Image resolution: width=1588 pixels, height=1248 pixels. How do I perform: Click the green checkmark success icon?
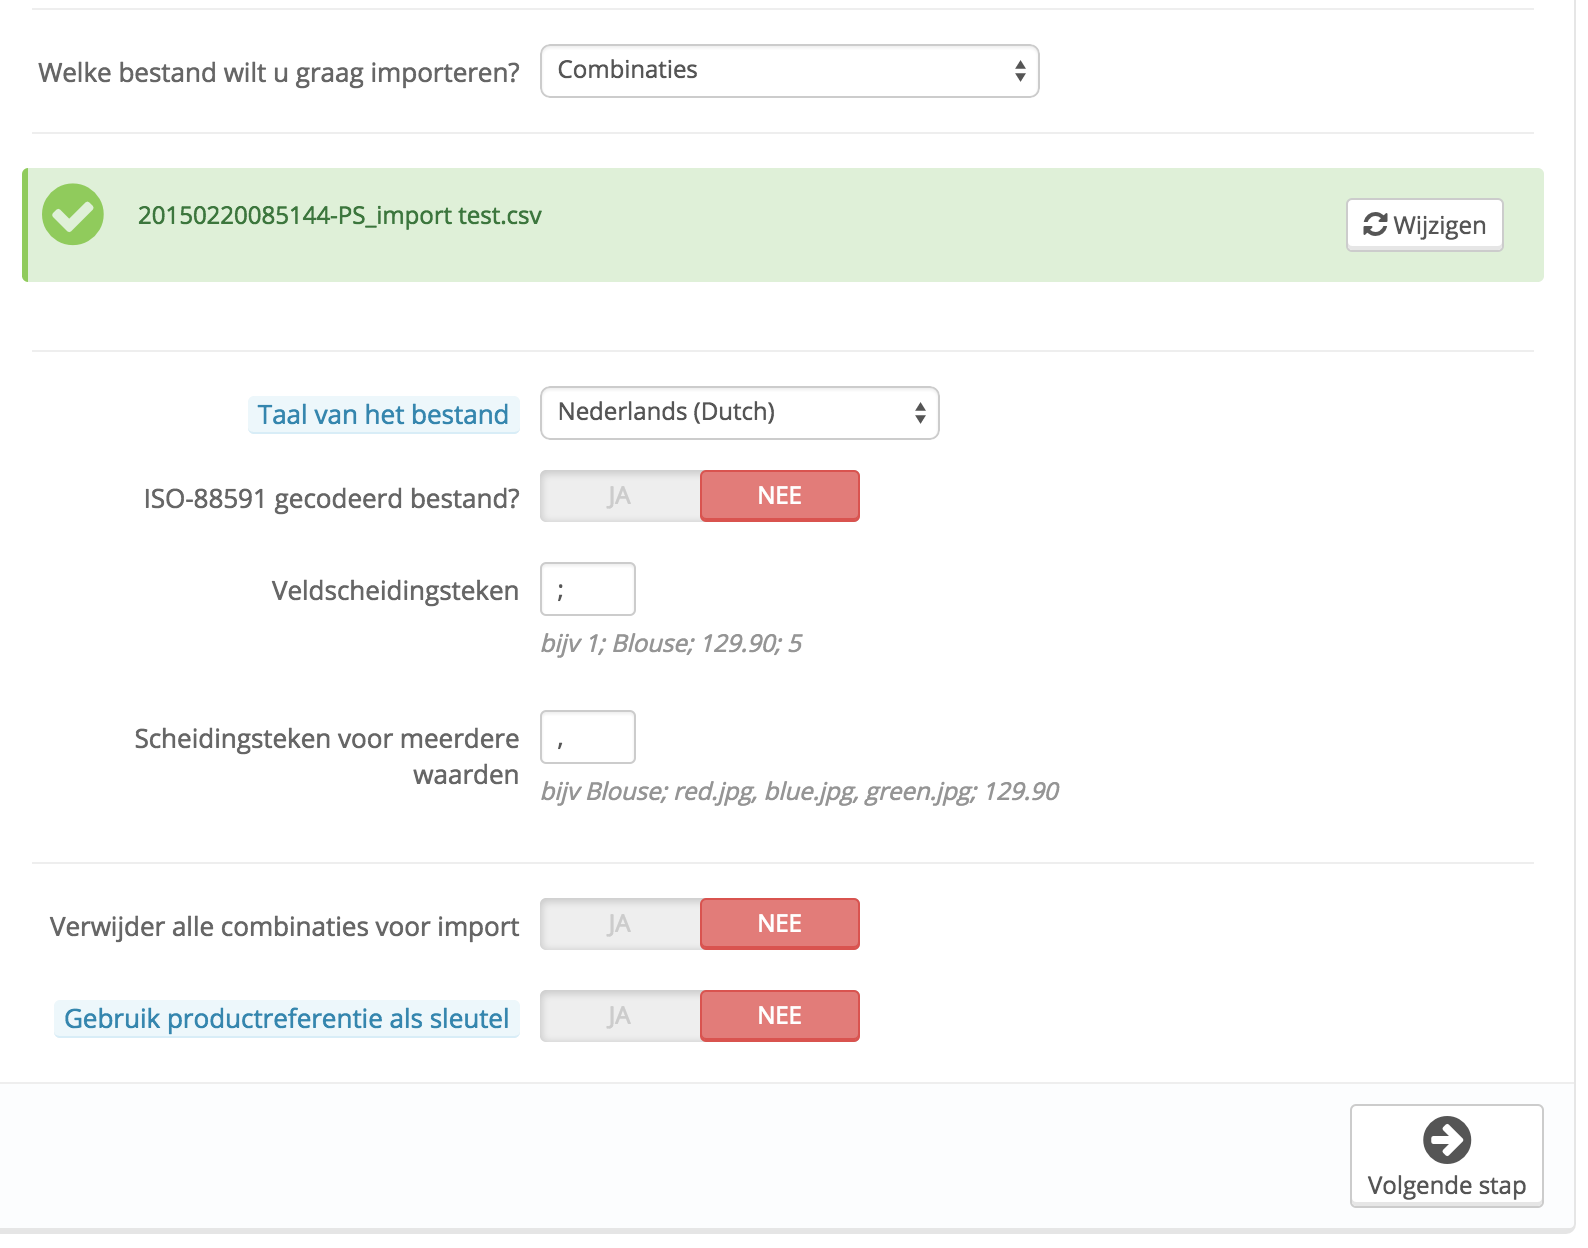click(x=73, y=215)
